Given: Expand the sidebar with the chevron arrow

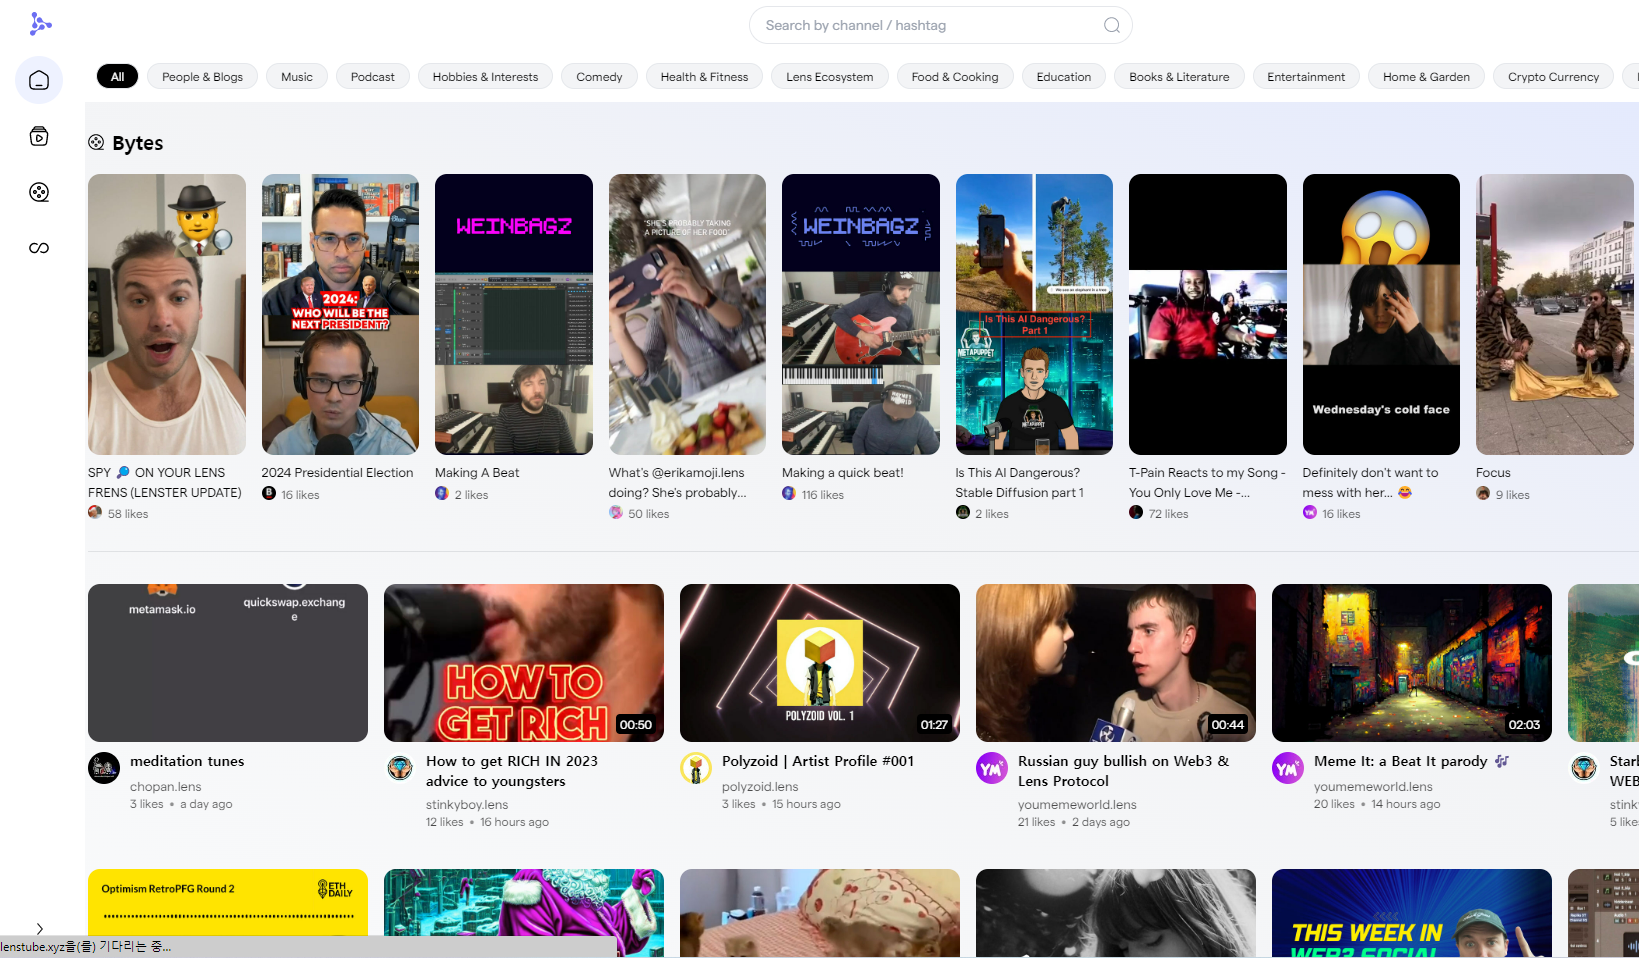Looking at the screenshot, I should 39,929.
